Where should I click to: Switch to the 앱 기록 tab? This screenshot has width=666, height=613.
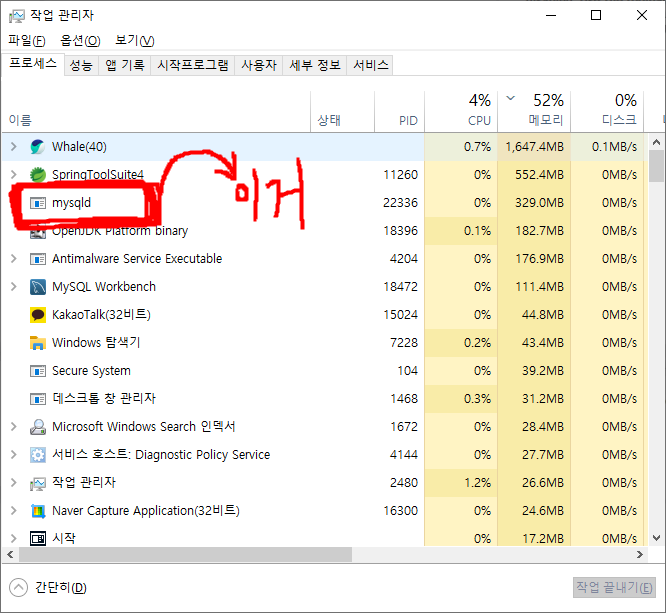tap(124, 65)
